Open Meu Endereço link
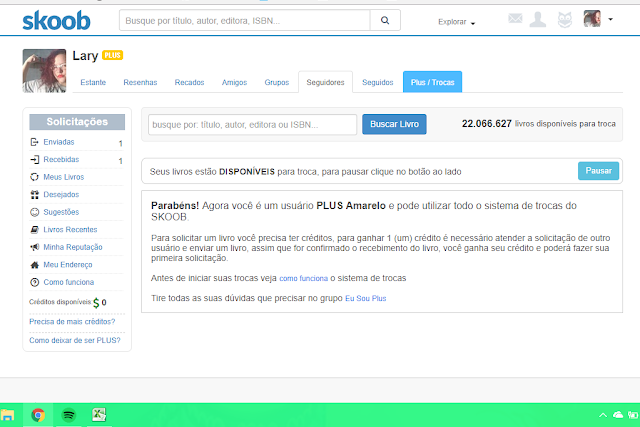Viewport: 640px width, 427px height. tap(68, 265)
